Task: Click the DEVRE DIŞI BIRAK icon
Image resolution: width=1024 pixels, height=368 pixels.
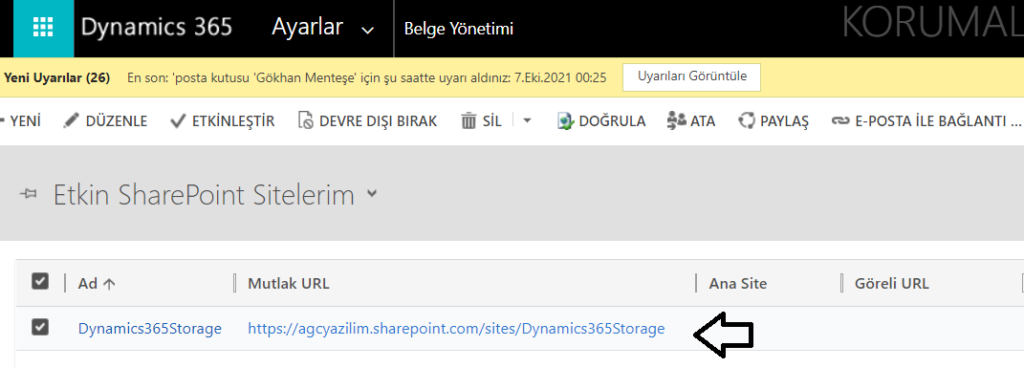Action: click(305, 121)
